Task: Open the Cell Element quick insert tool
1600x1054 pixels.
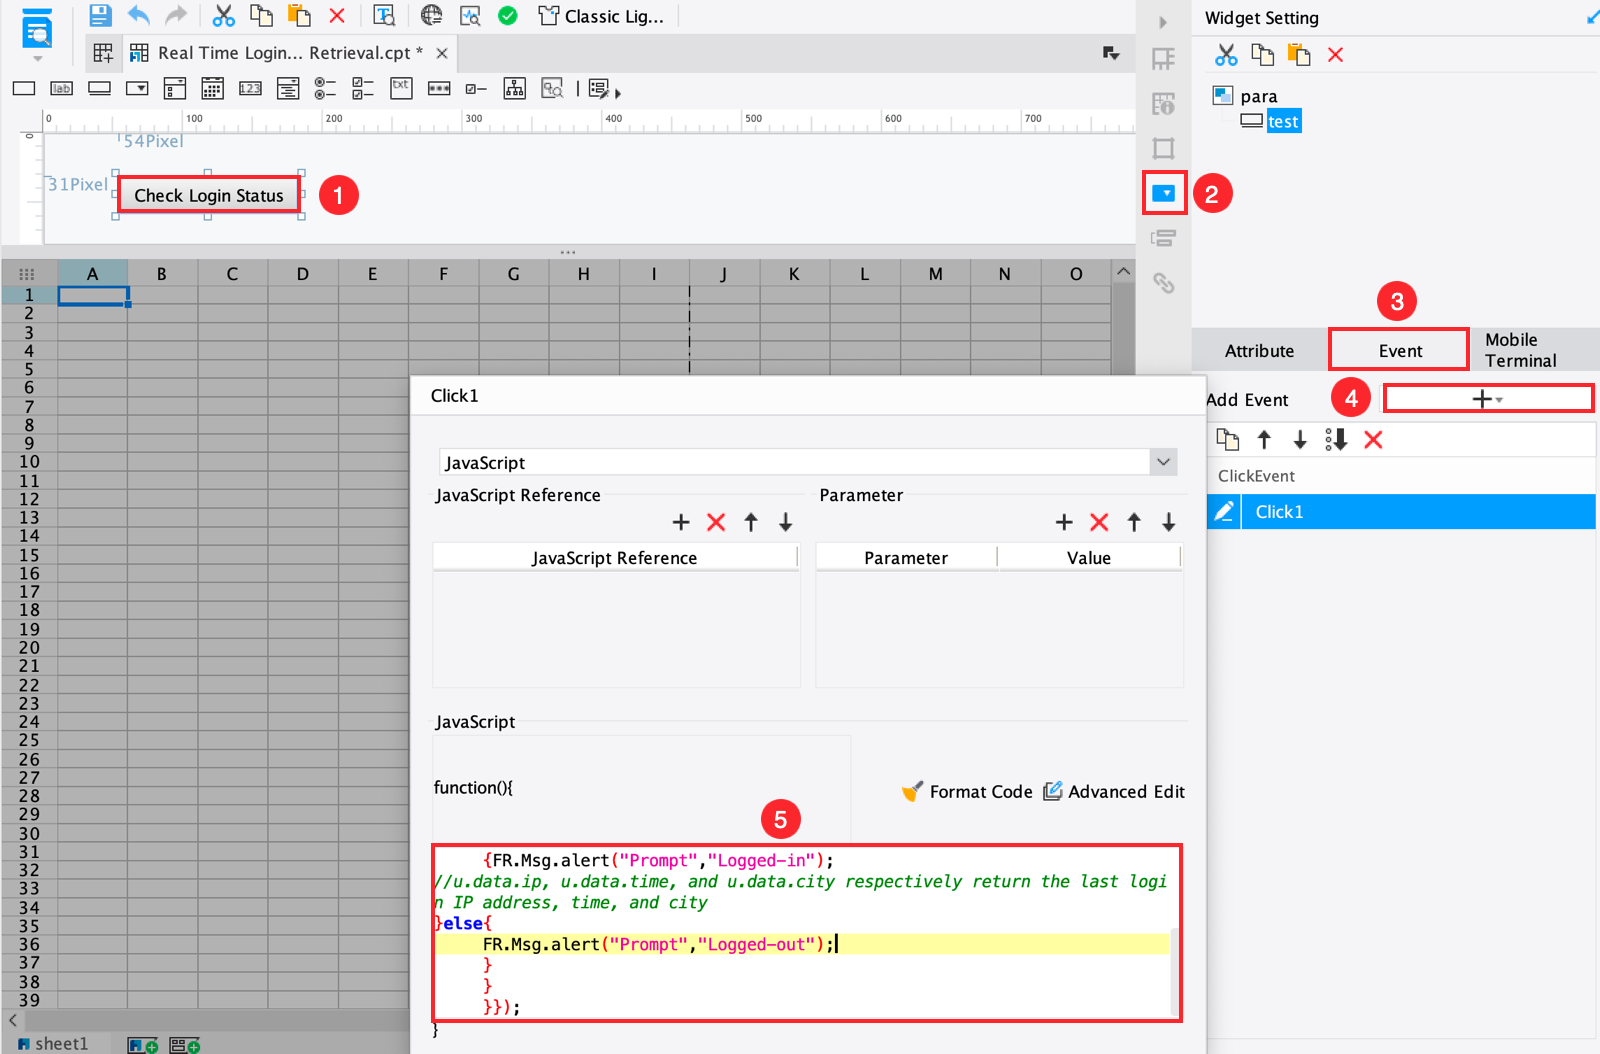Action: (x=598, y=89)
